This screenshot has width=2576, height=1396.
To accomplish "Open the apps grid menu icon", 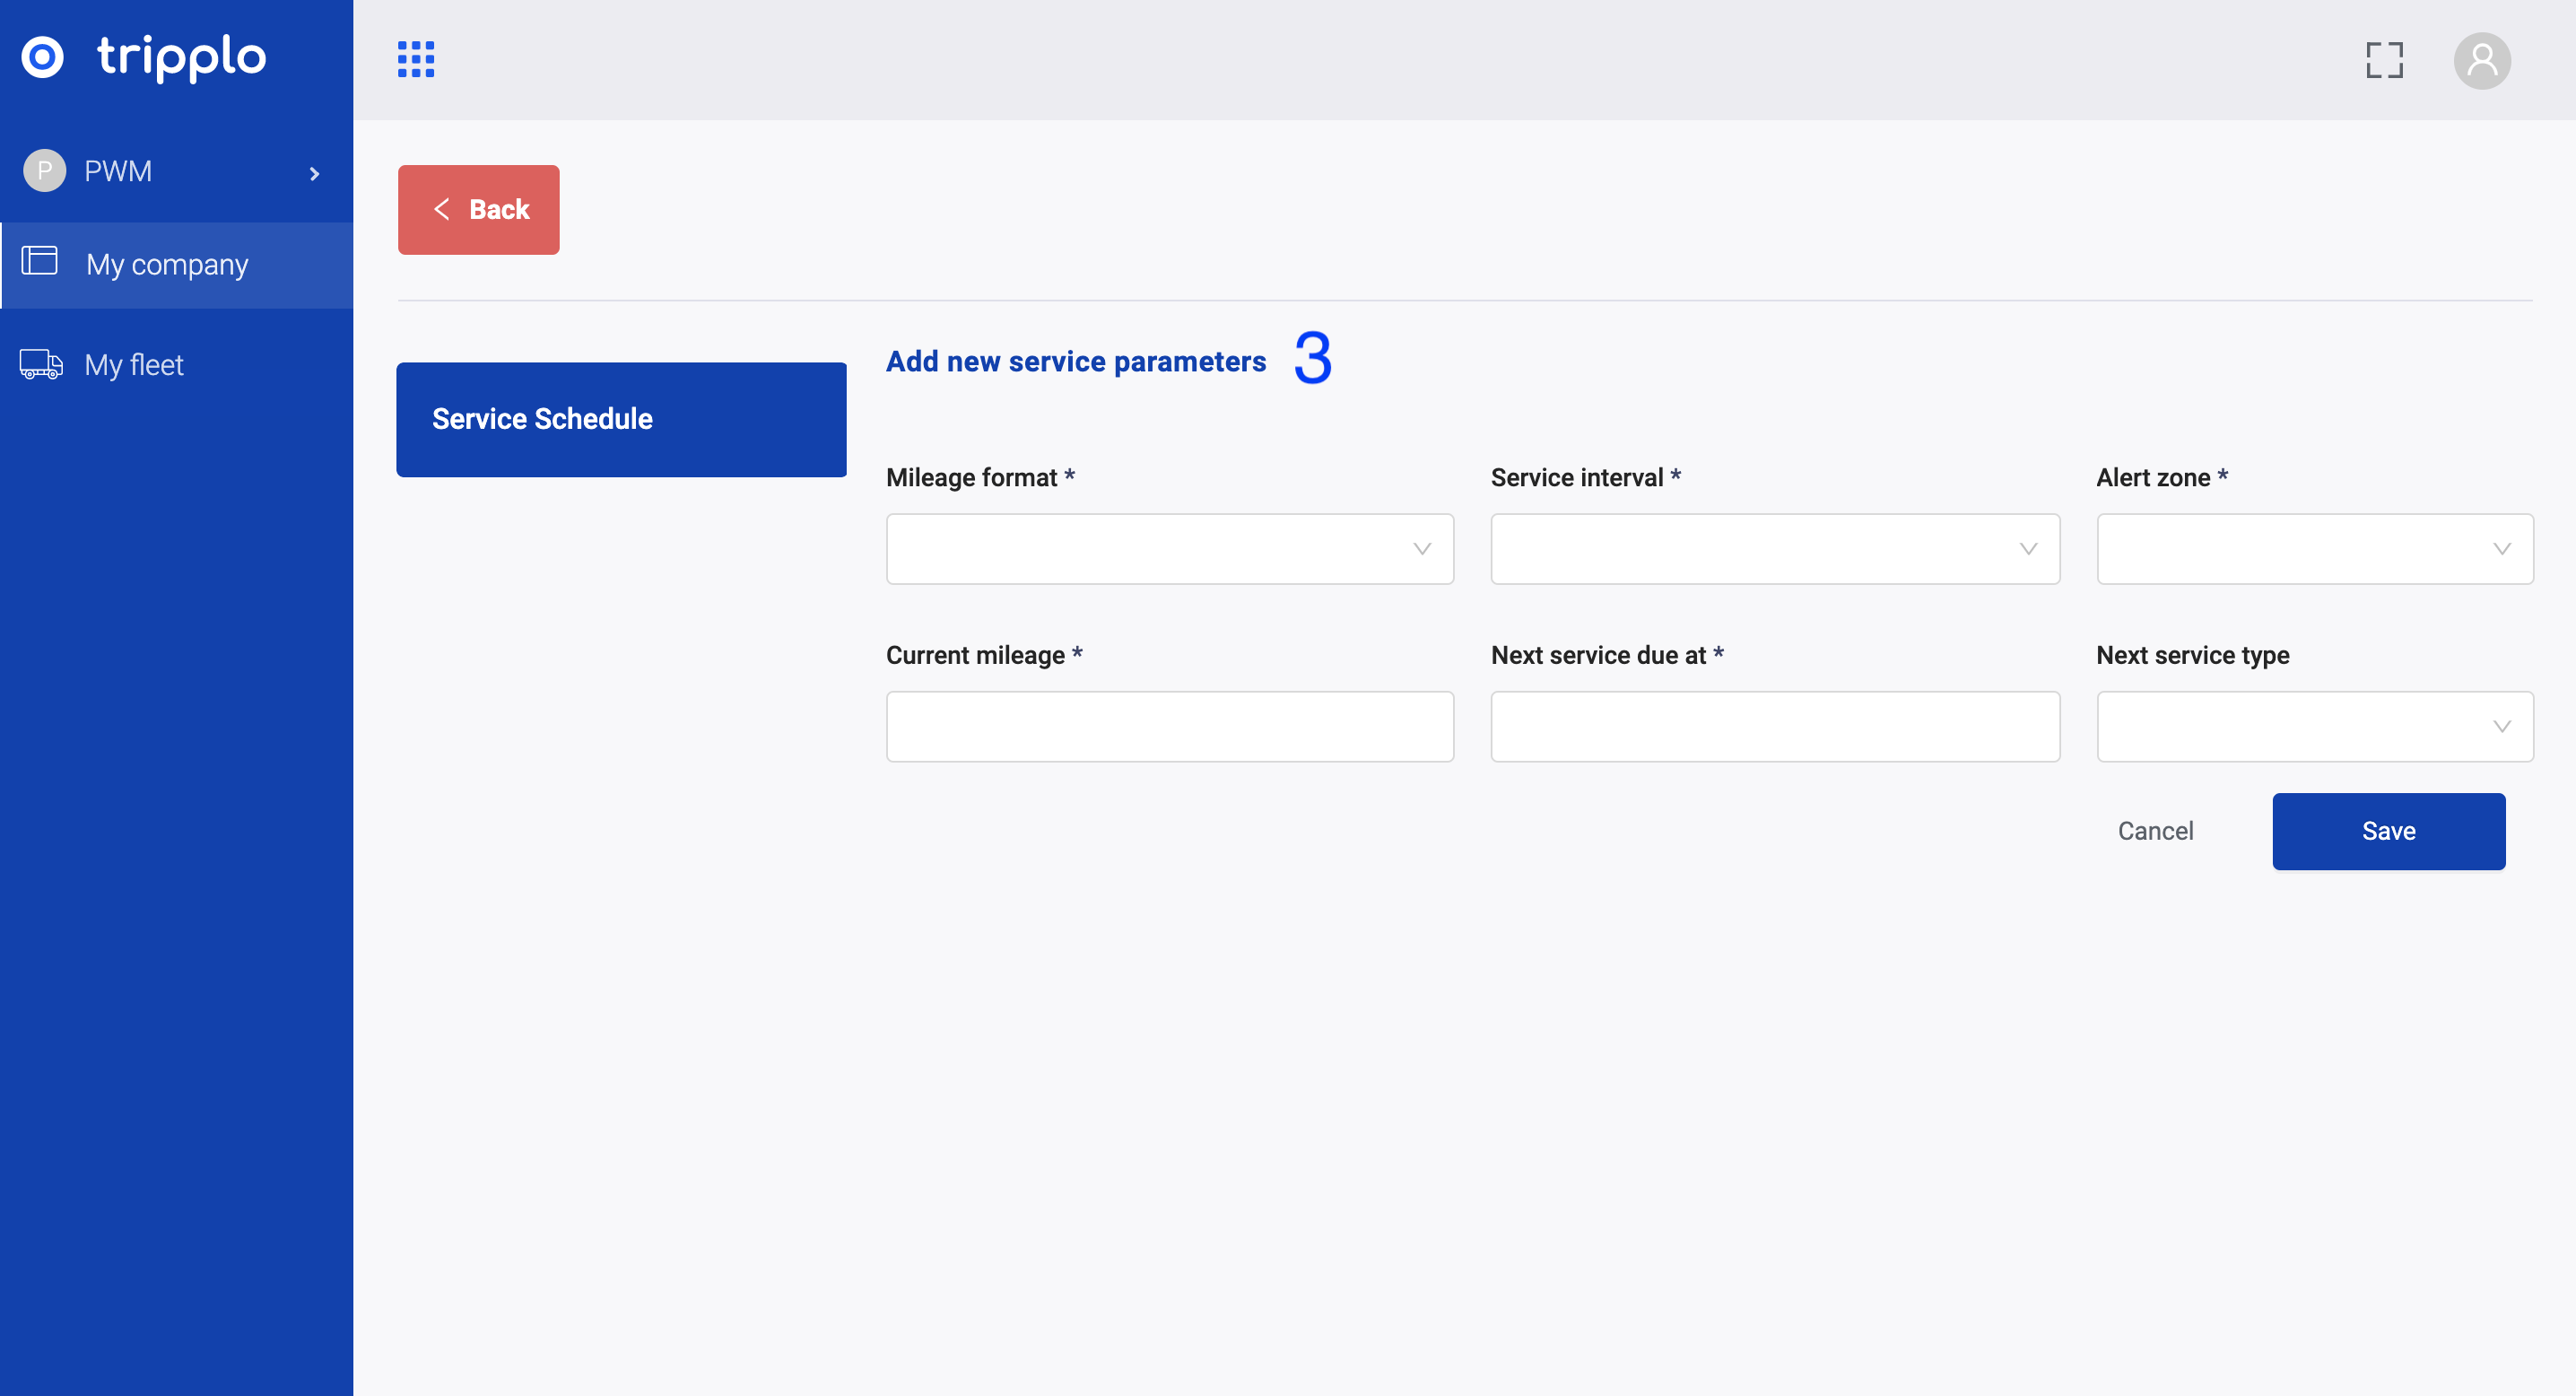I will point(416,59).
